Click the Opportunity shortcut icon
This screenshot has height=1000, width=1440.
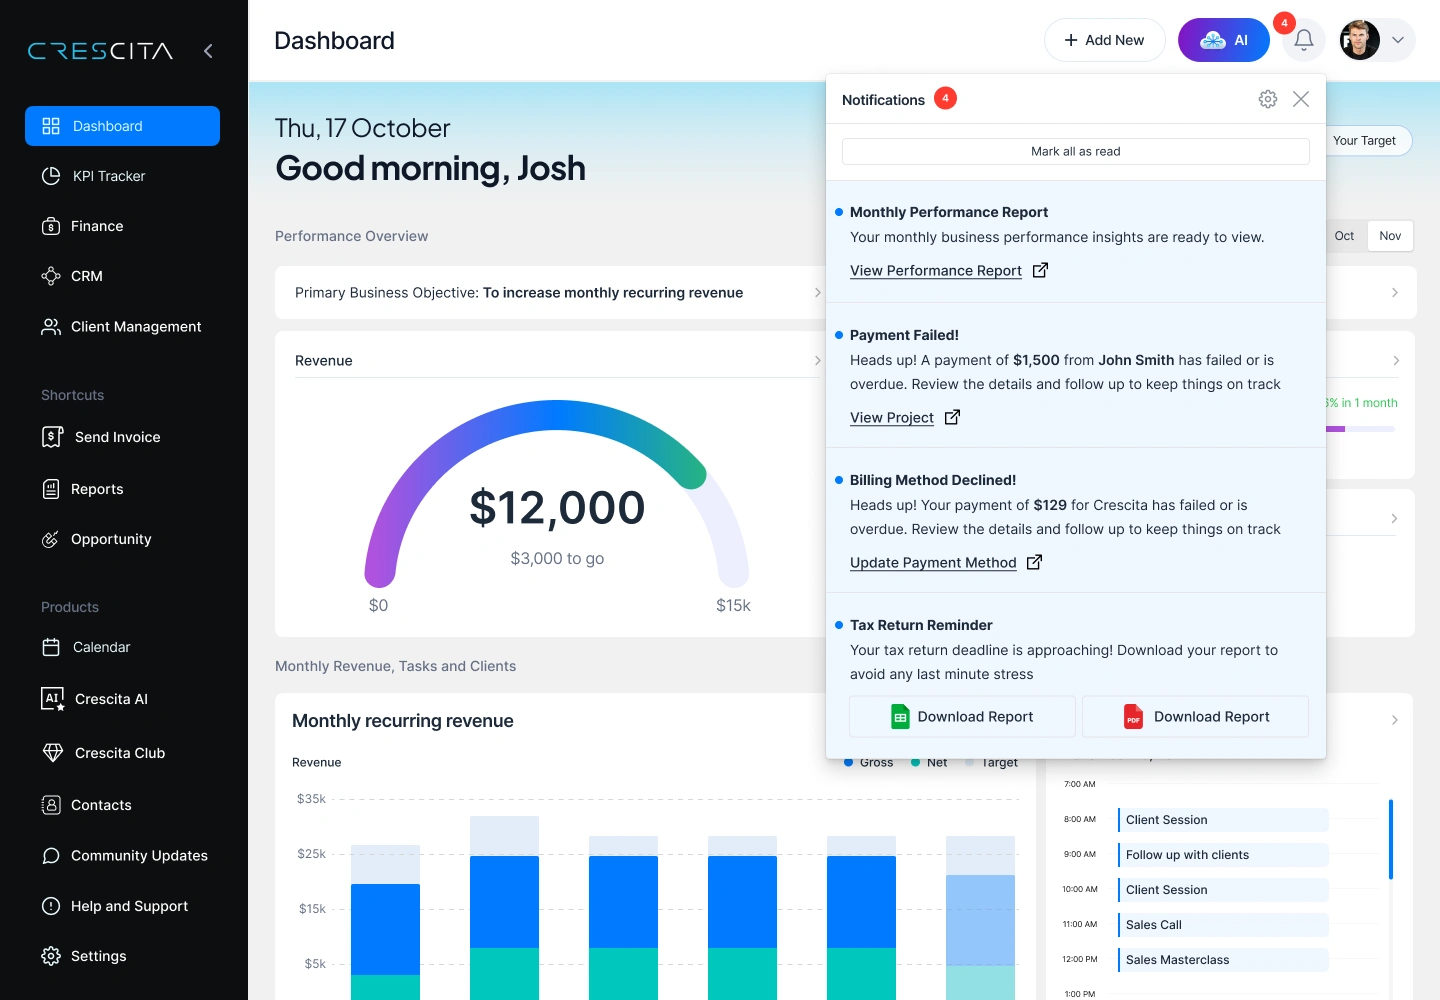click(x=52, y=539)
